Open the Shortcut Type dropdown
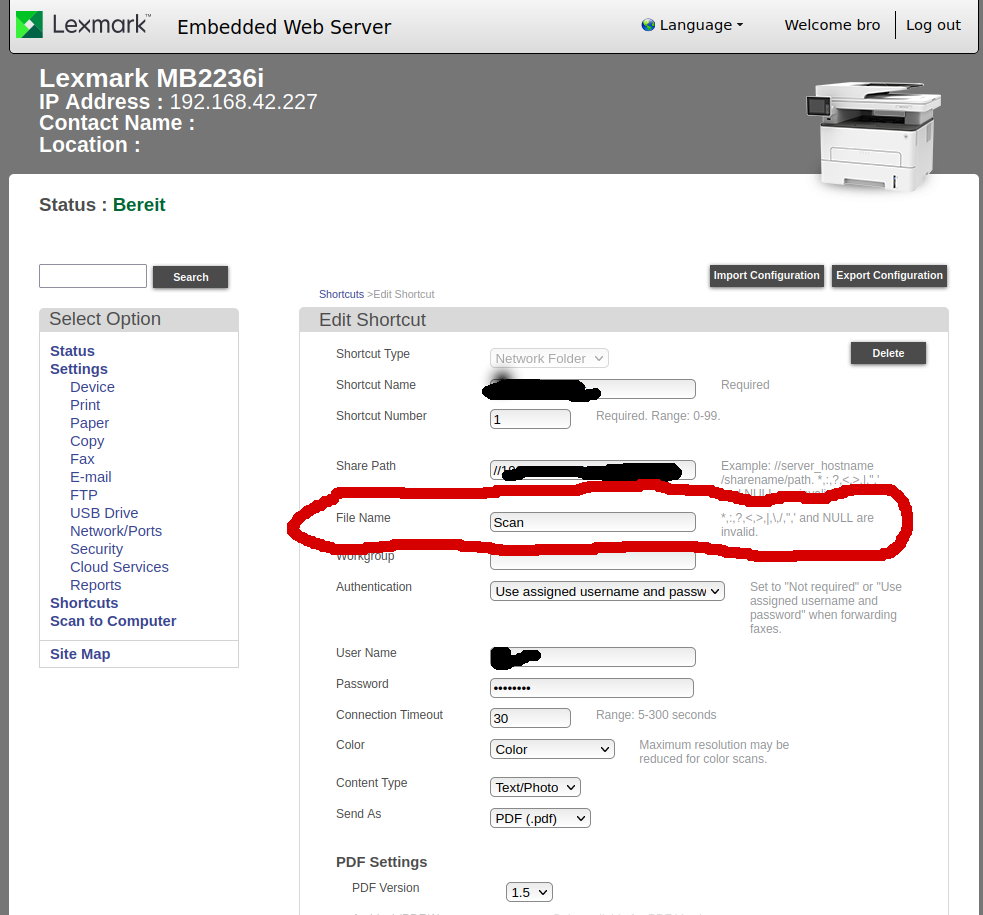Screen dimensions: 983x915 pyautogui.click(x=549, y=358)
